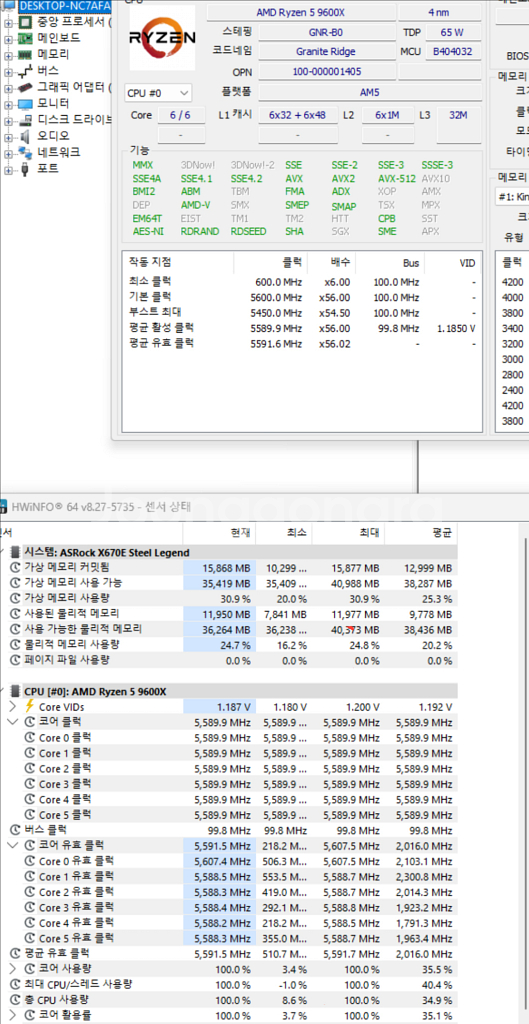Click the RDSEED feature label
Screen dimensions: 529x1024
[248, 231]
